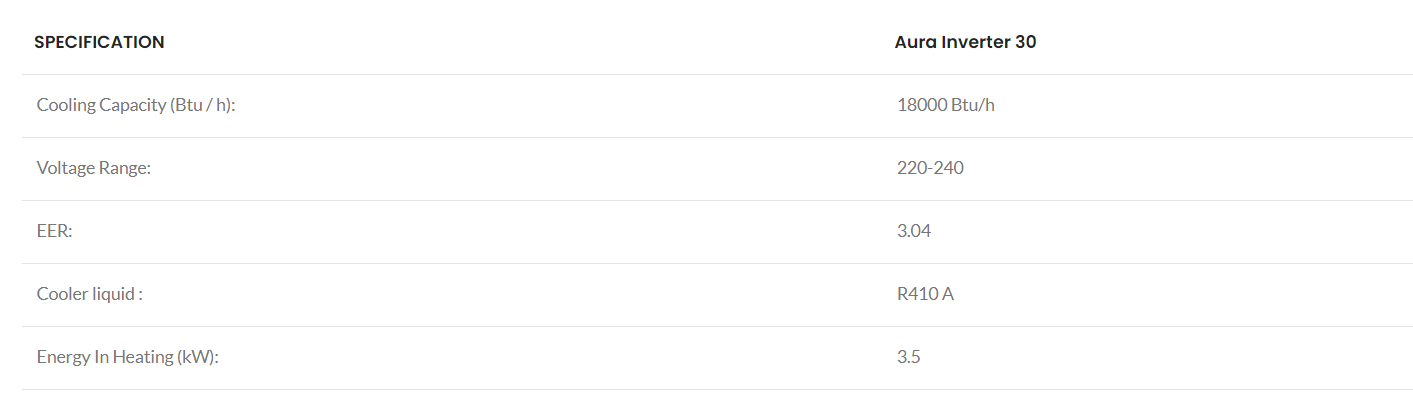
Task: Click the 3.04 EER value
Action: 914,231
